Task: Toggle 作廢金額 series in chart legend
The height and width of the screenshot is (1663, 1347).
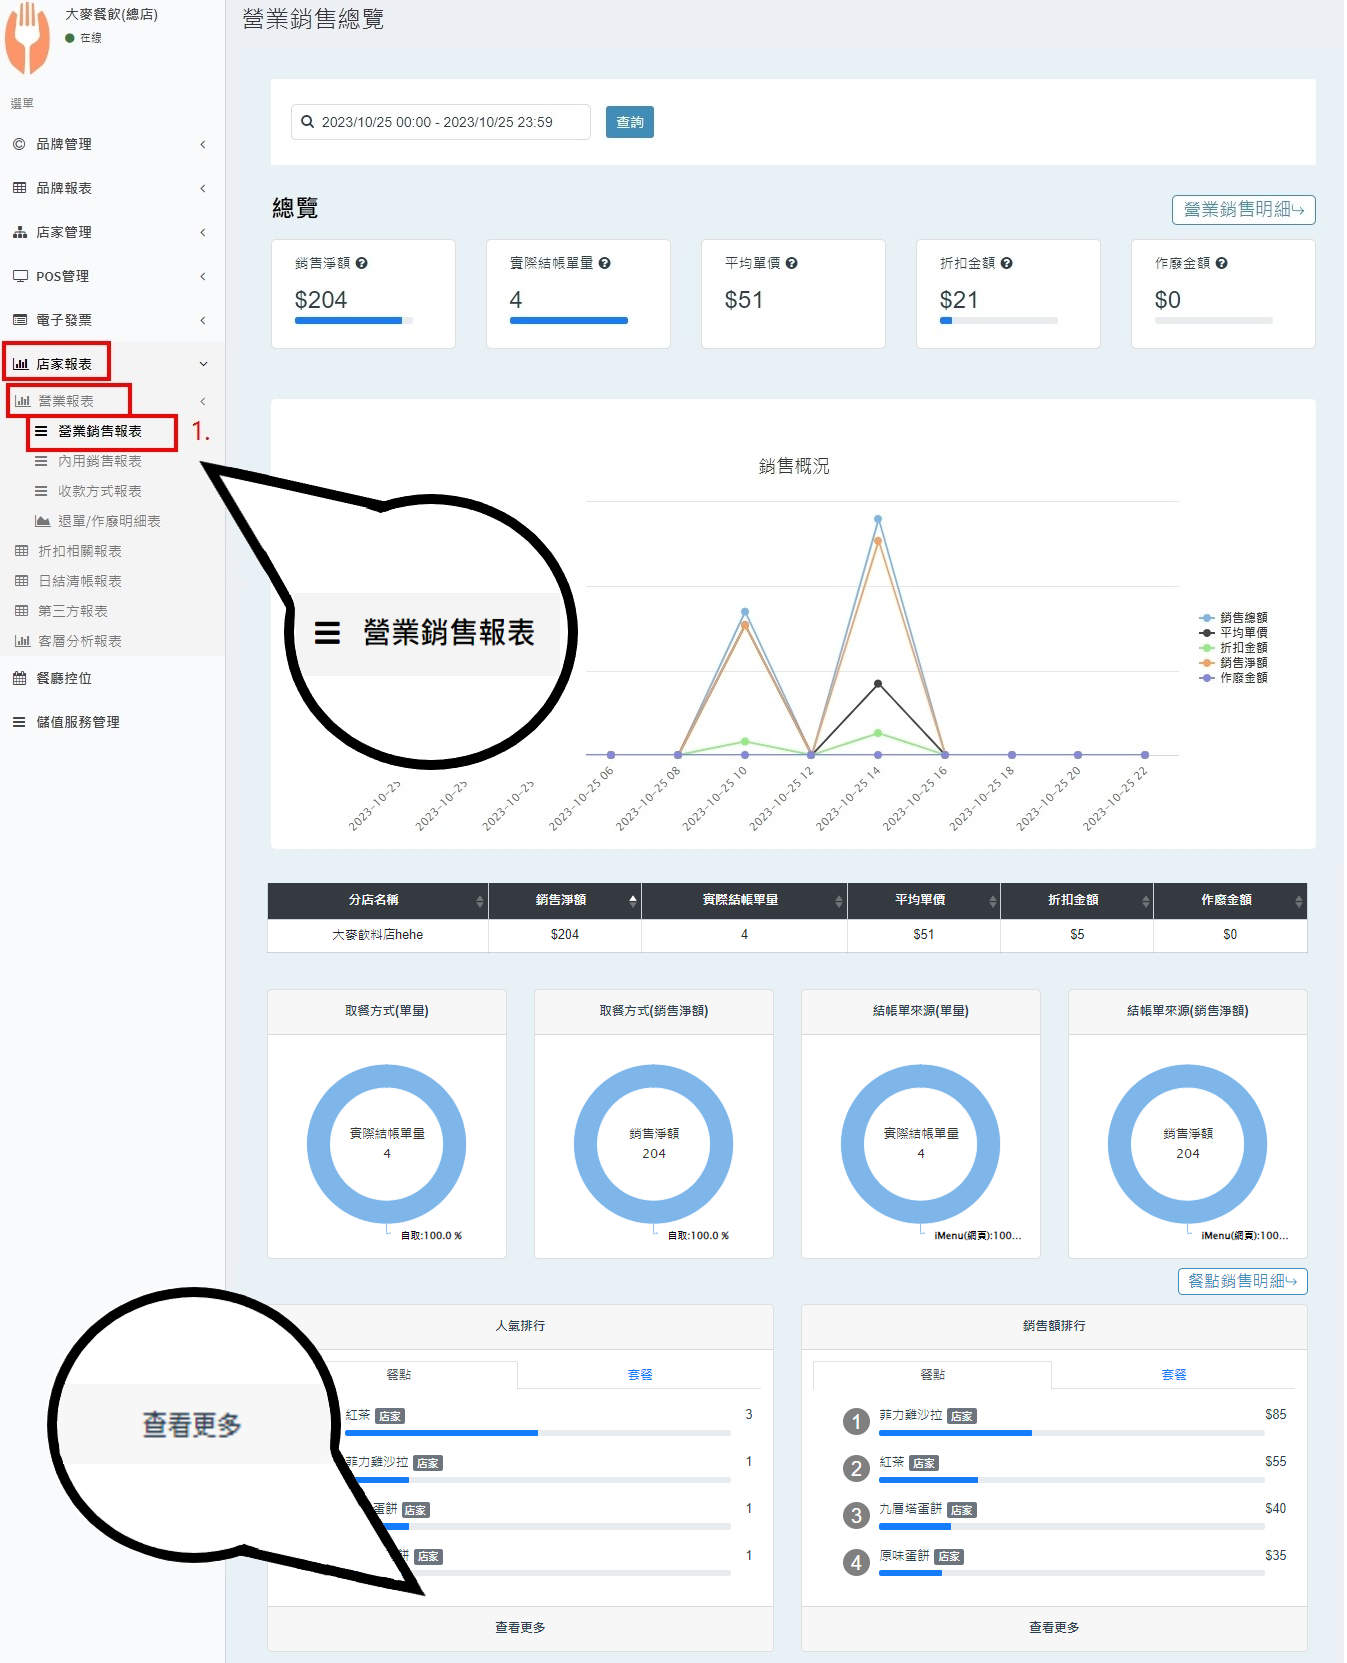Action: click(x=1234, y=678)
